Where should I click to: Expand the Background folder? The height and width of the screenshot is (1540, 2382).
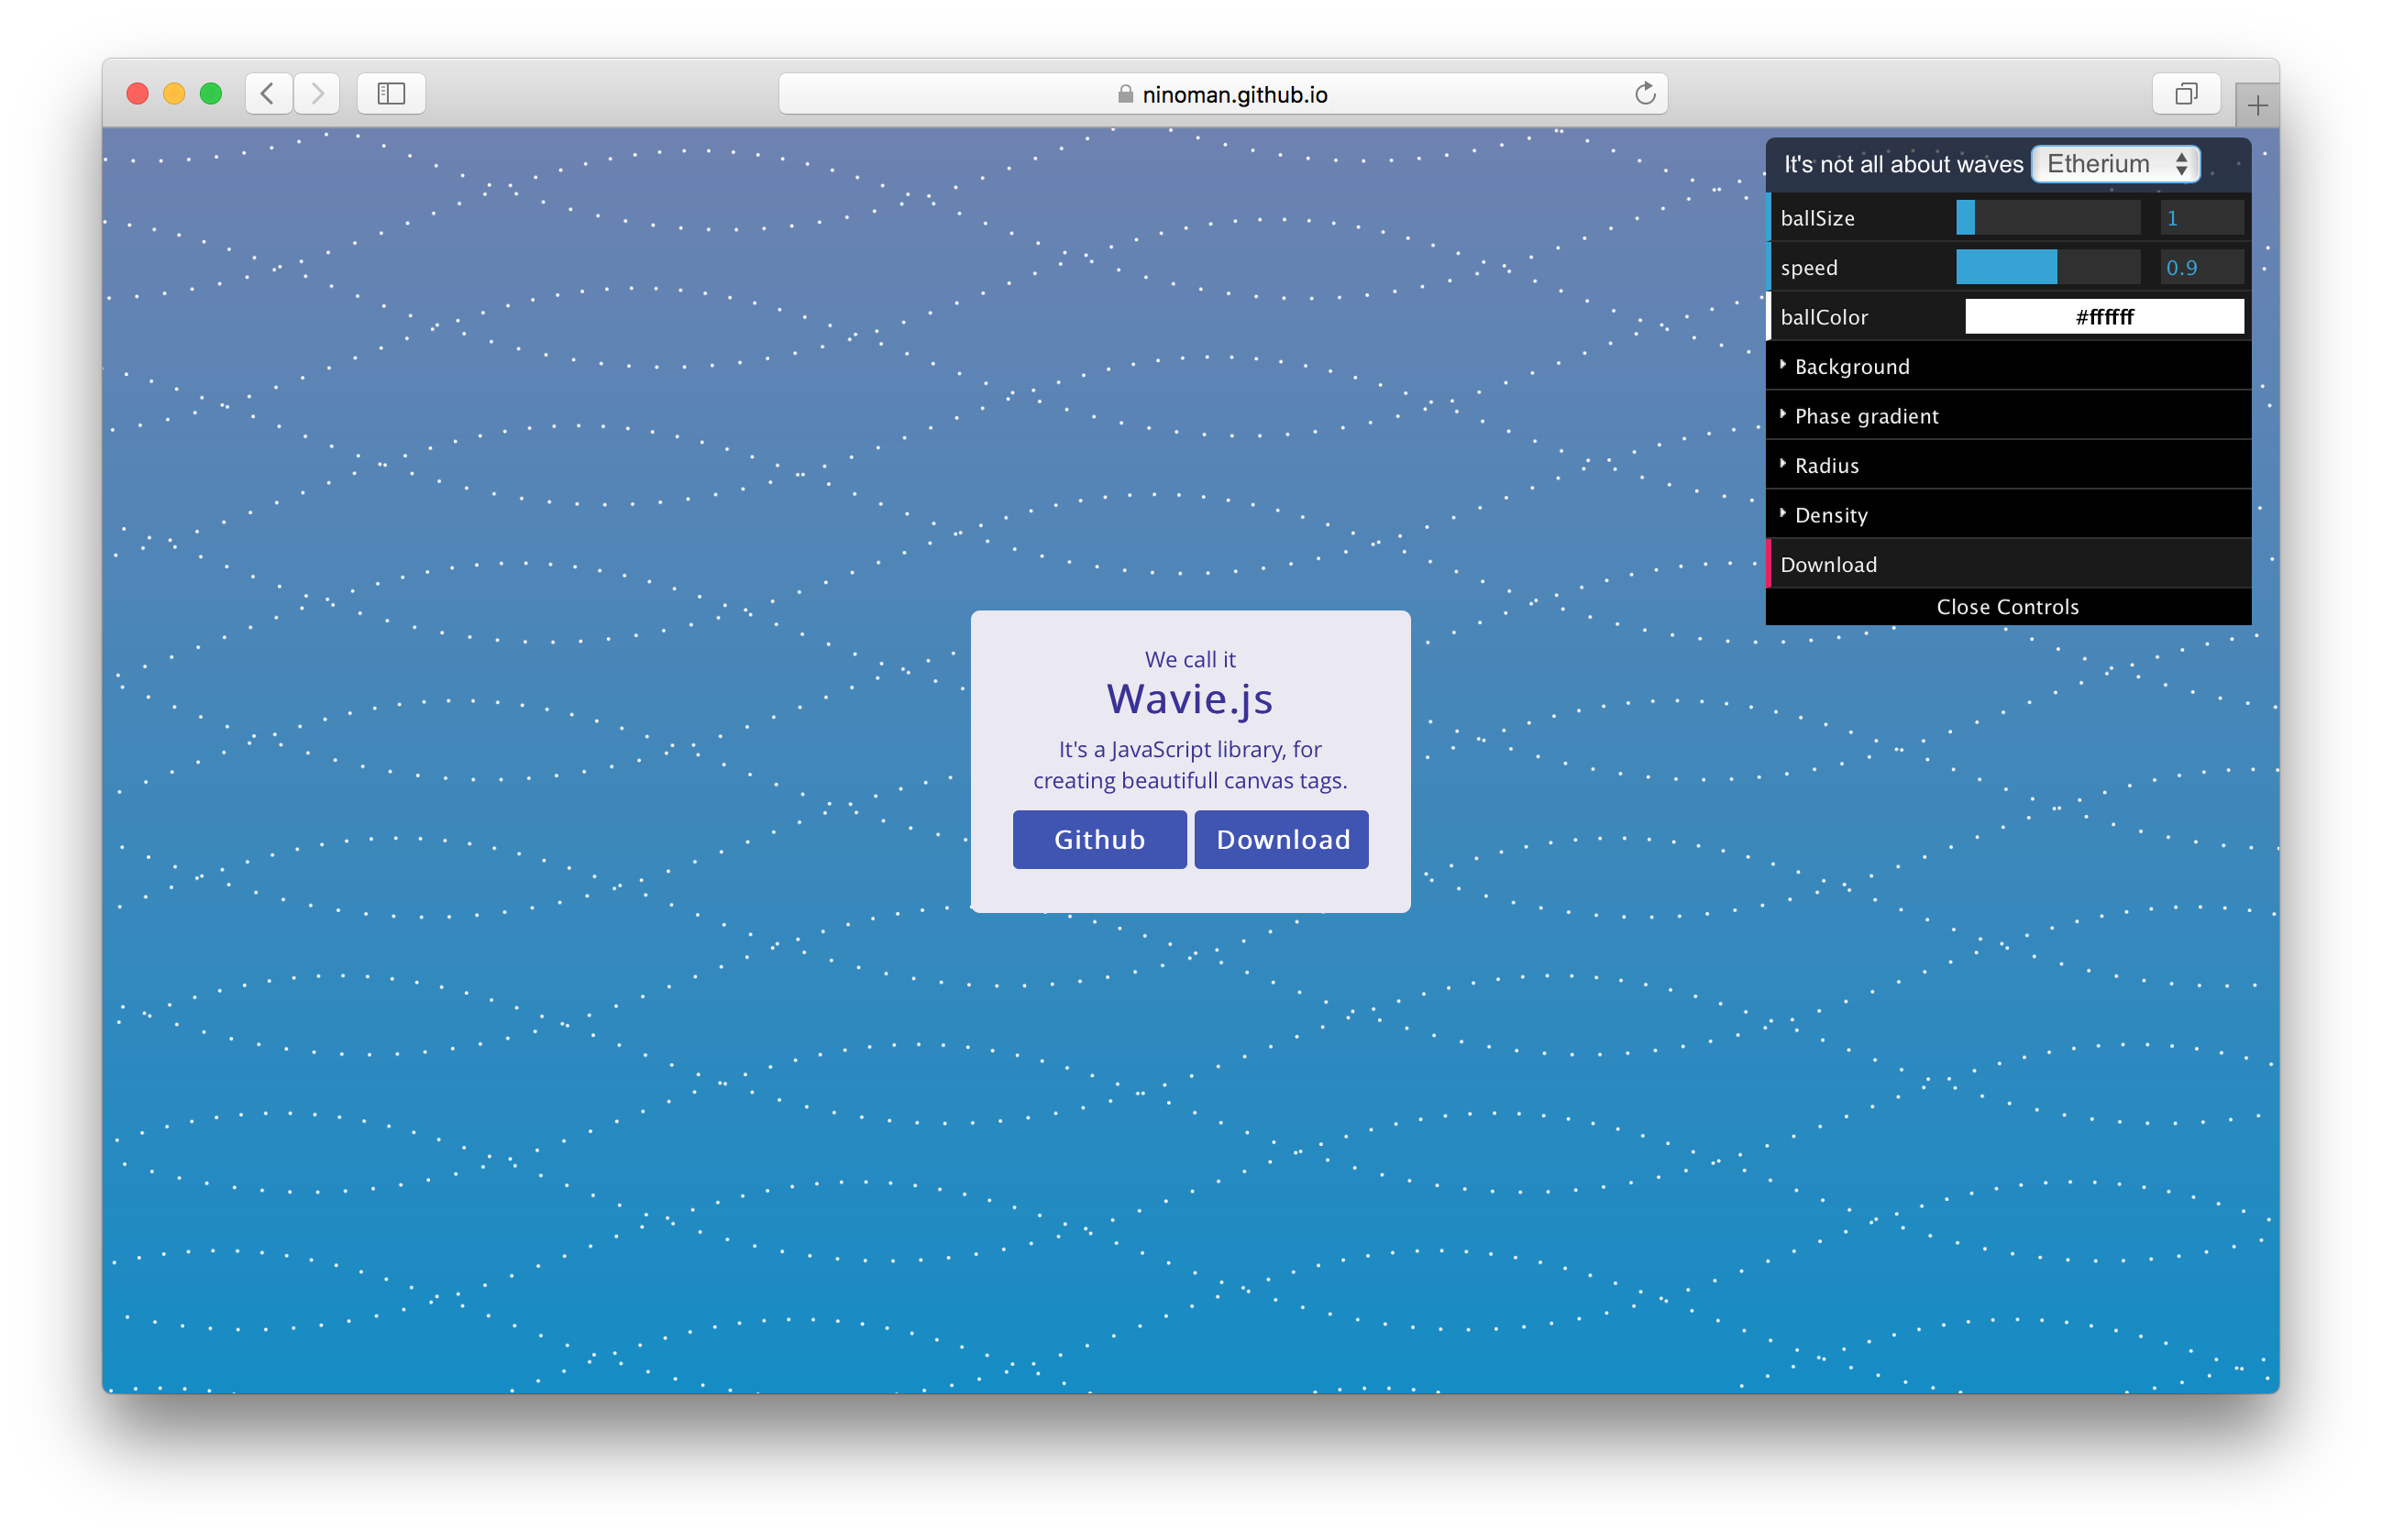[1852, 367]
